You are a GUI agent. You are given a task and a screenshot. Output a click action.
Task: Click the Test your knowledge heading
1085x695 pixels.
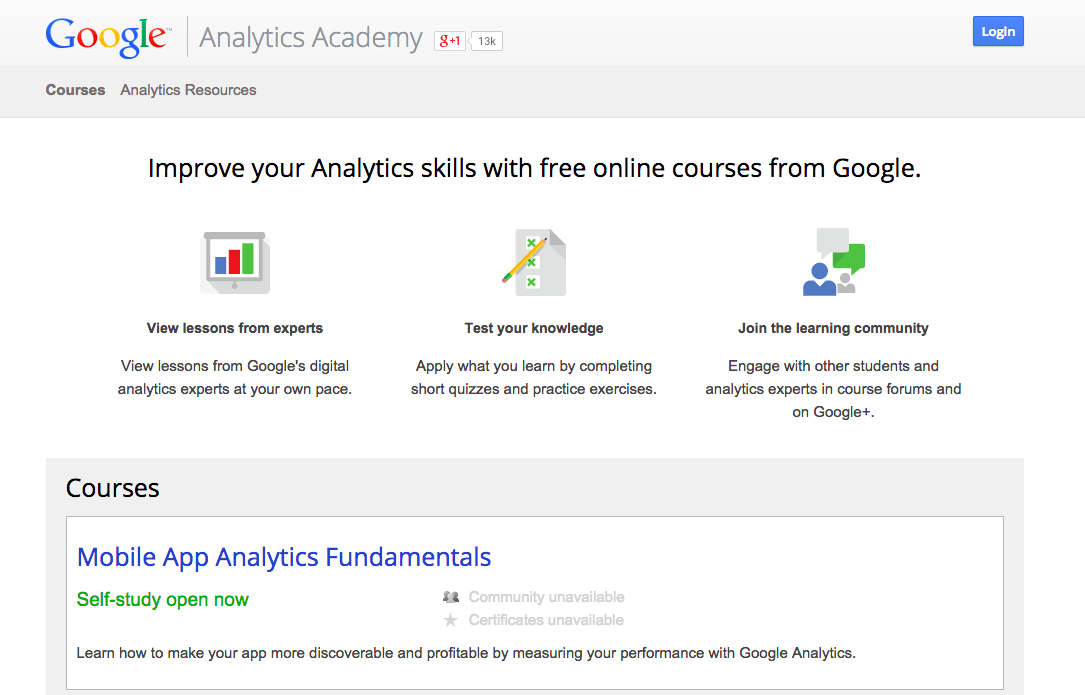[x=534, y=328]
